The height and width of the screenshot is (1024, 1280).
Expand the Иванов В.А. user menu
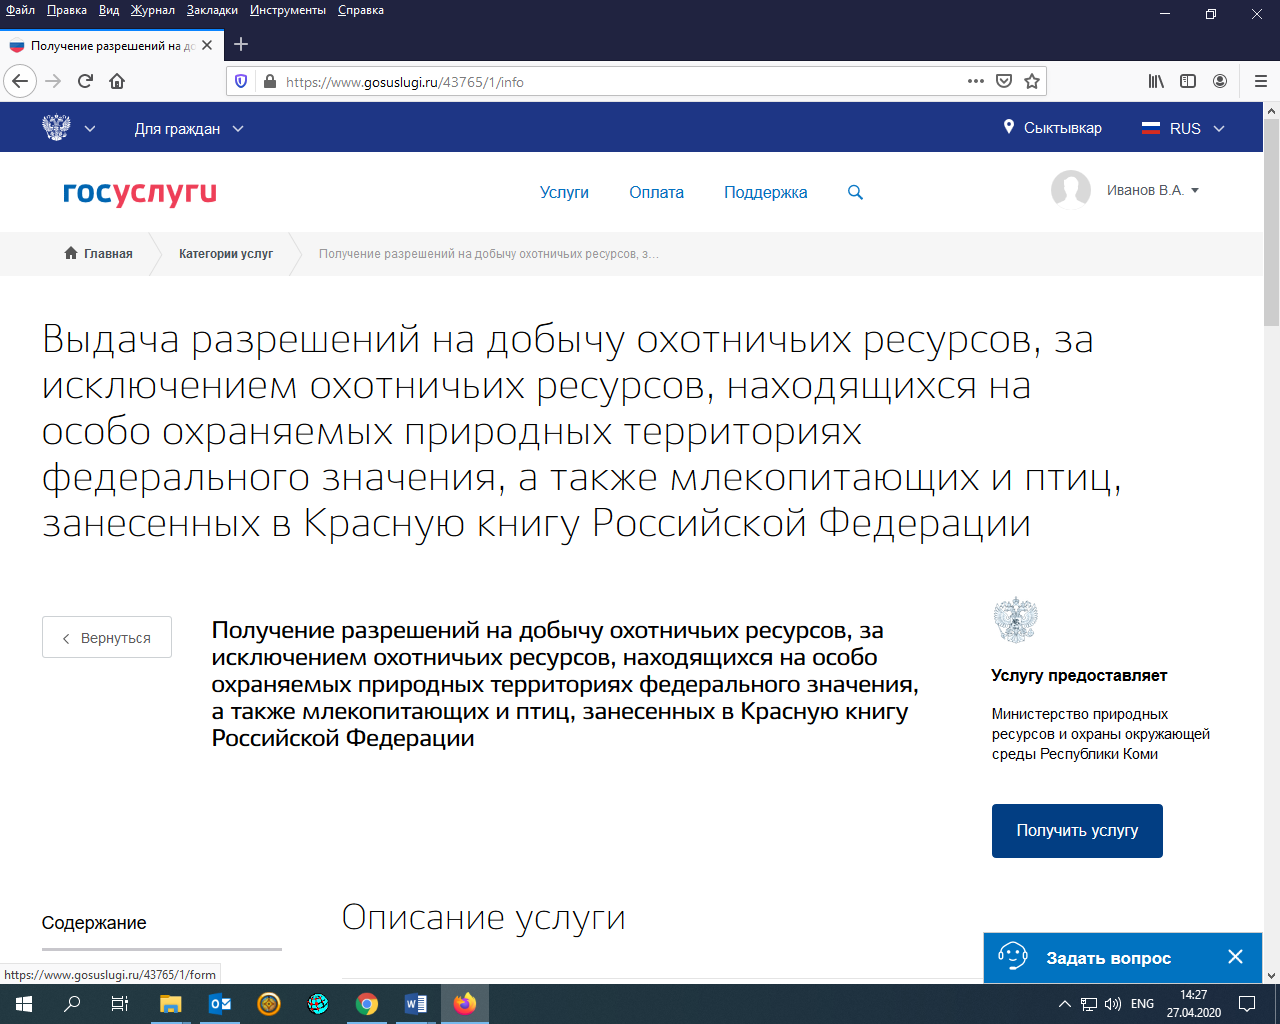(x=1152, y=190)
